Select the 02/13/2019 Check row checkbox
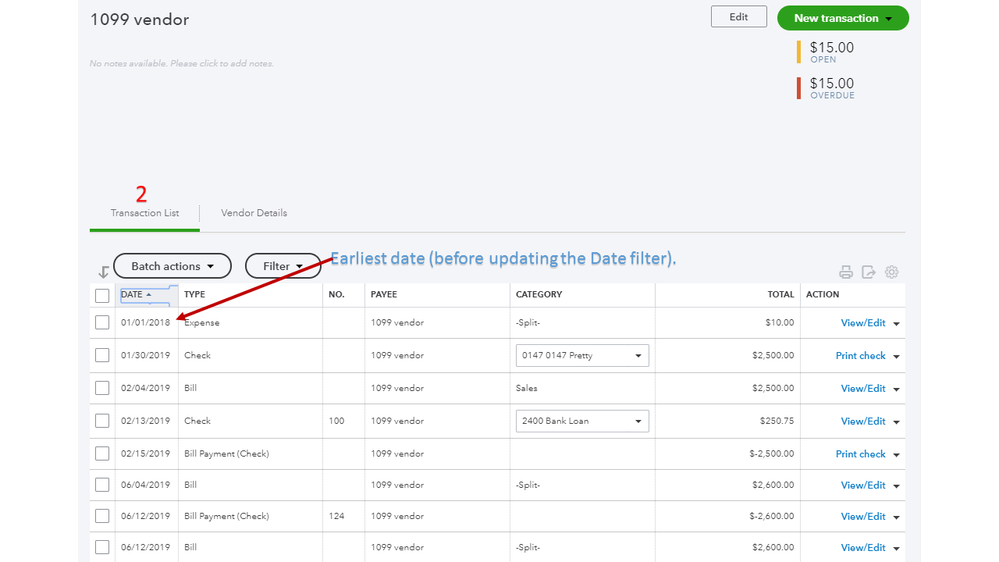 [102, 421]
